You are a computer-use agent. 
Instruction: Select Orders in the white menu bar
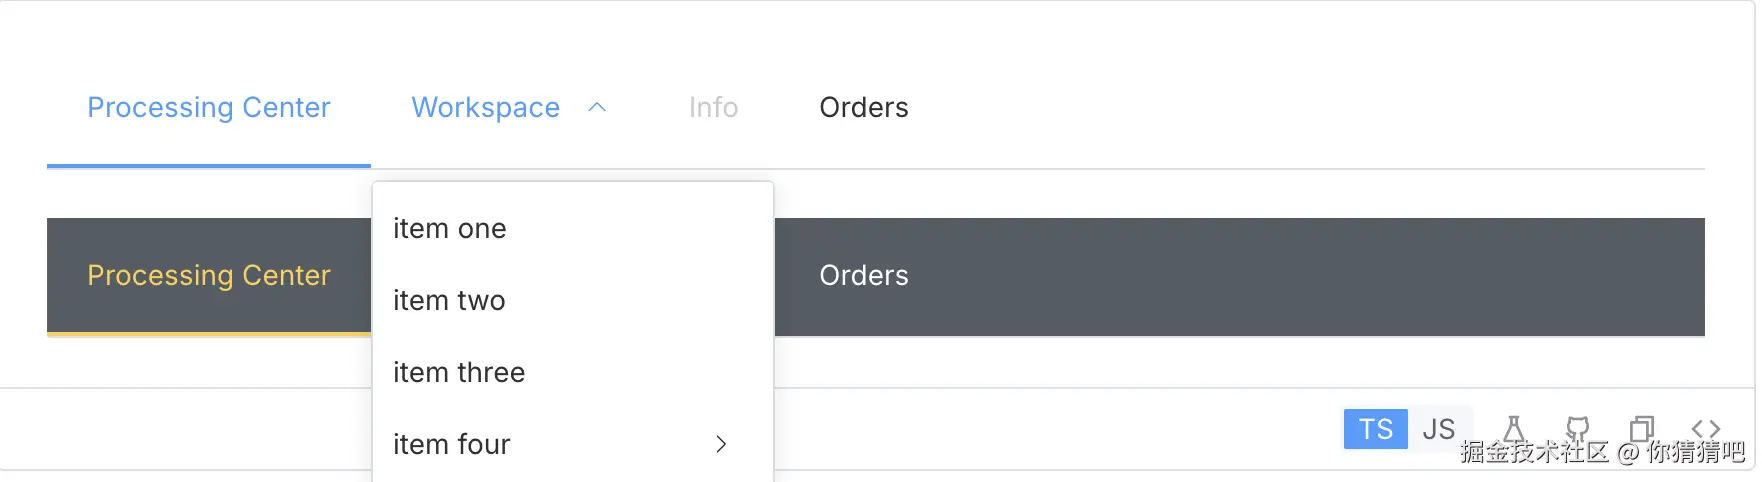pos(864,107)
